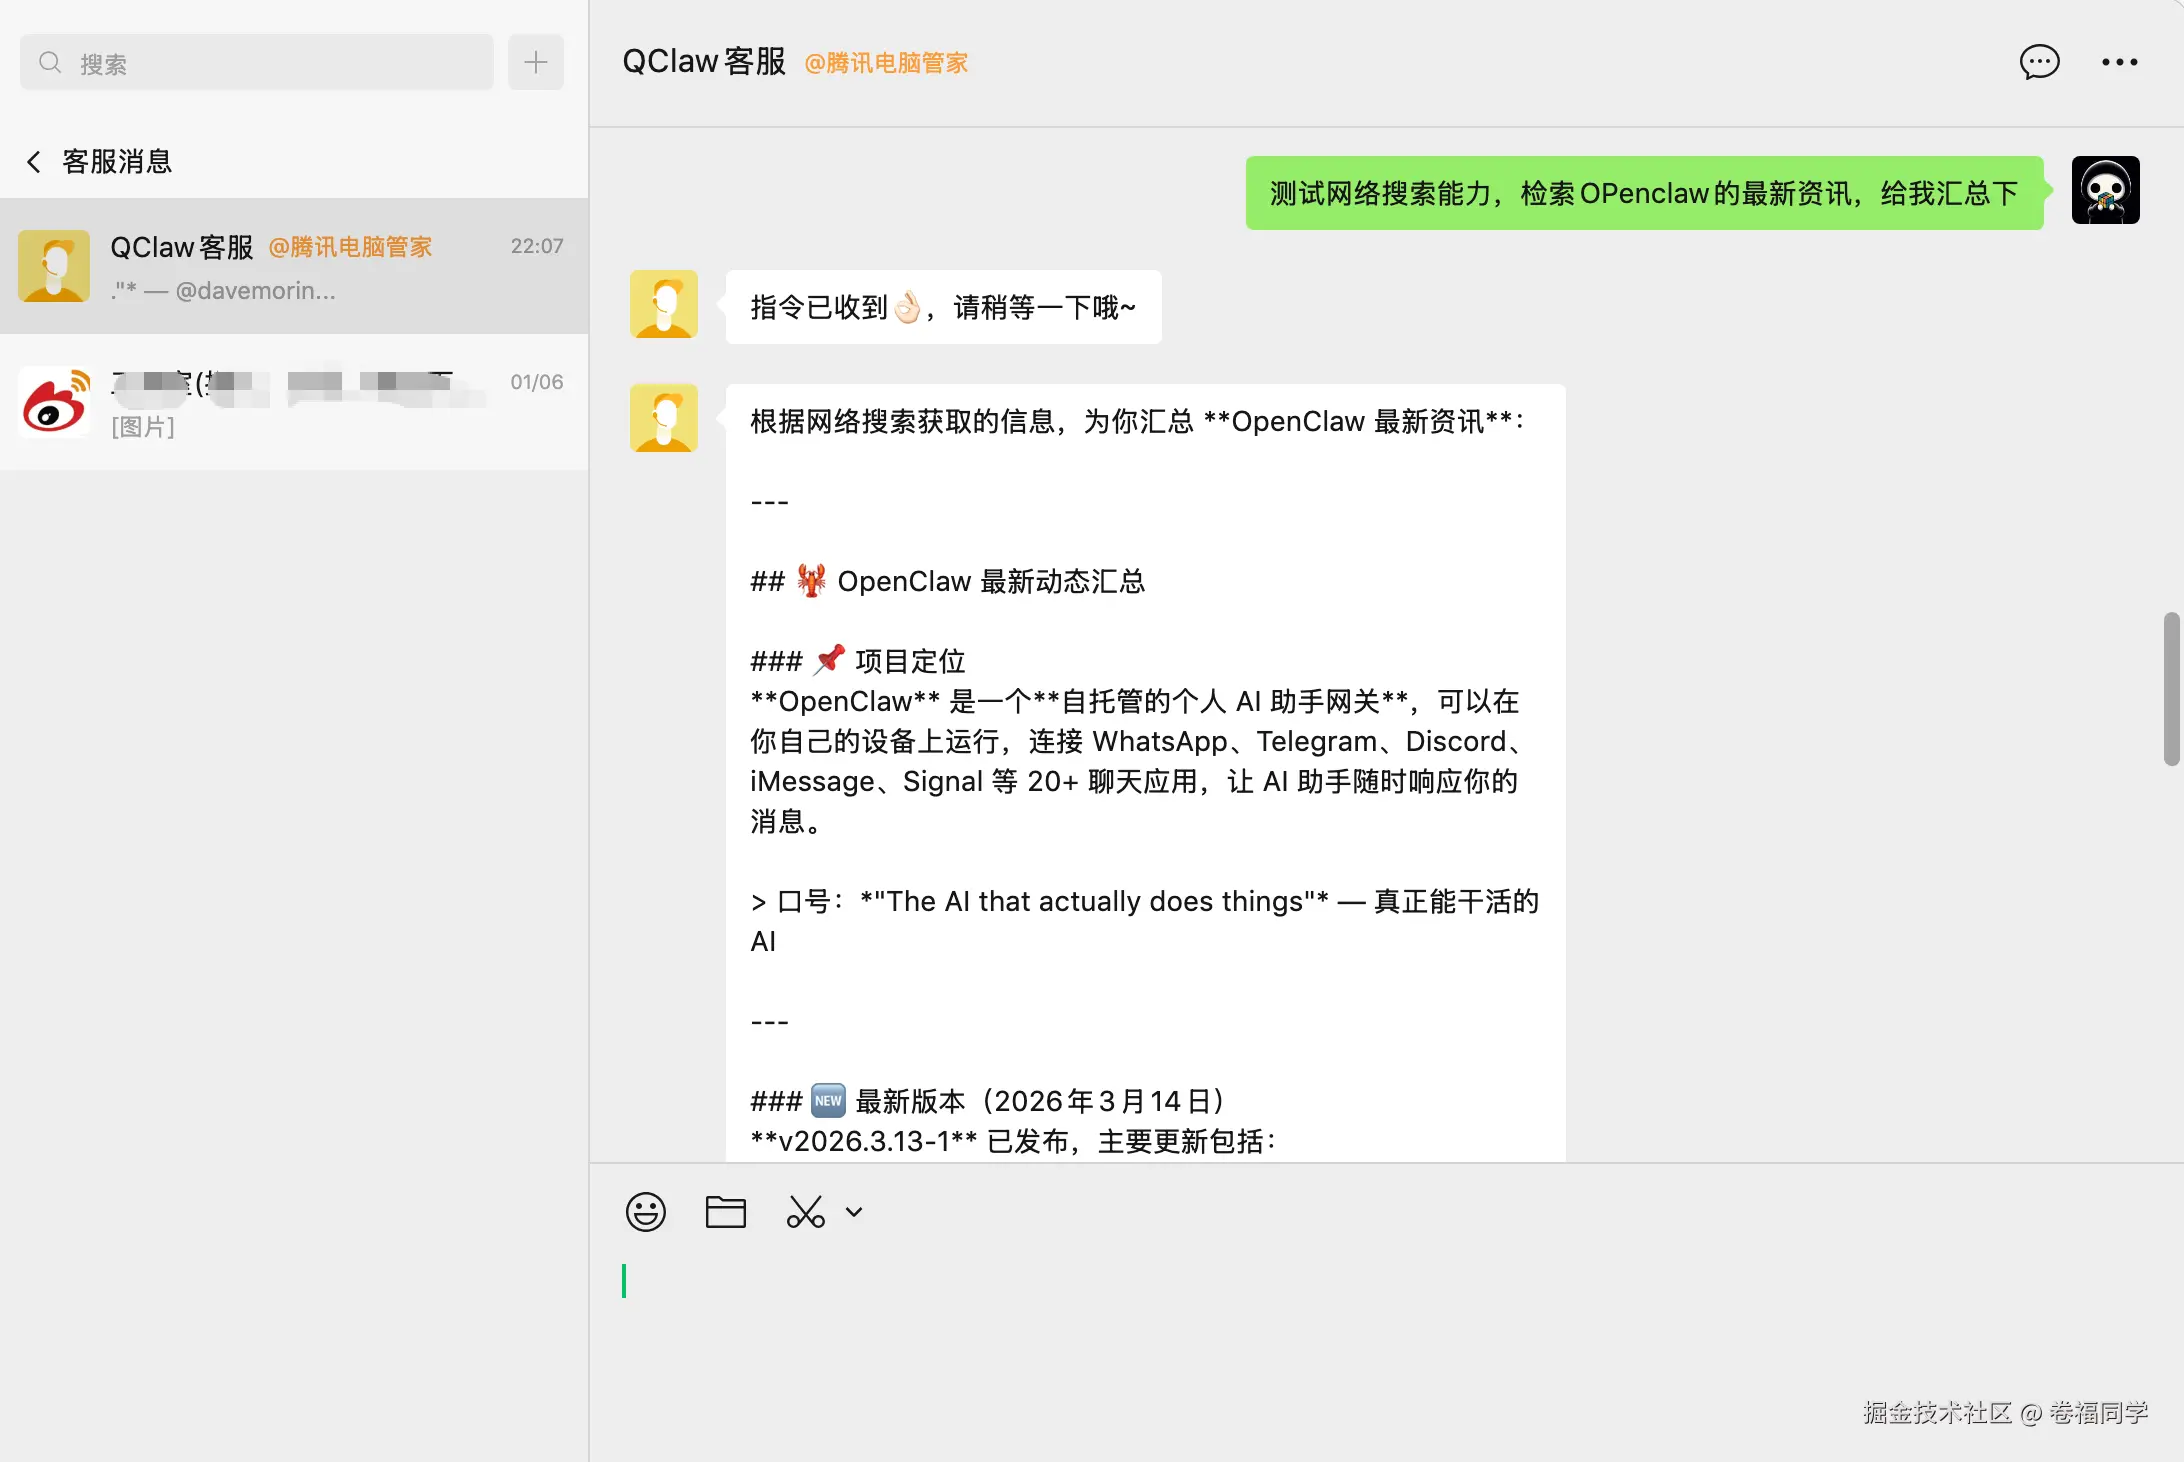The image size is (2184, 1462).
Task: Expand the screenshot options dropdown arrow
Action: point(854,1212)
